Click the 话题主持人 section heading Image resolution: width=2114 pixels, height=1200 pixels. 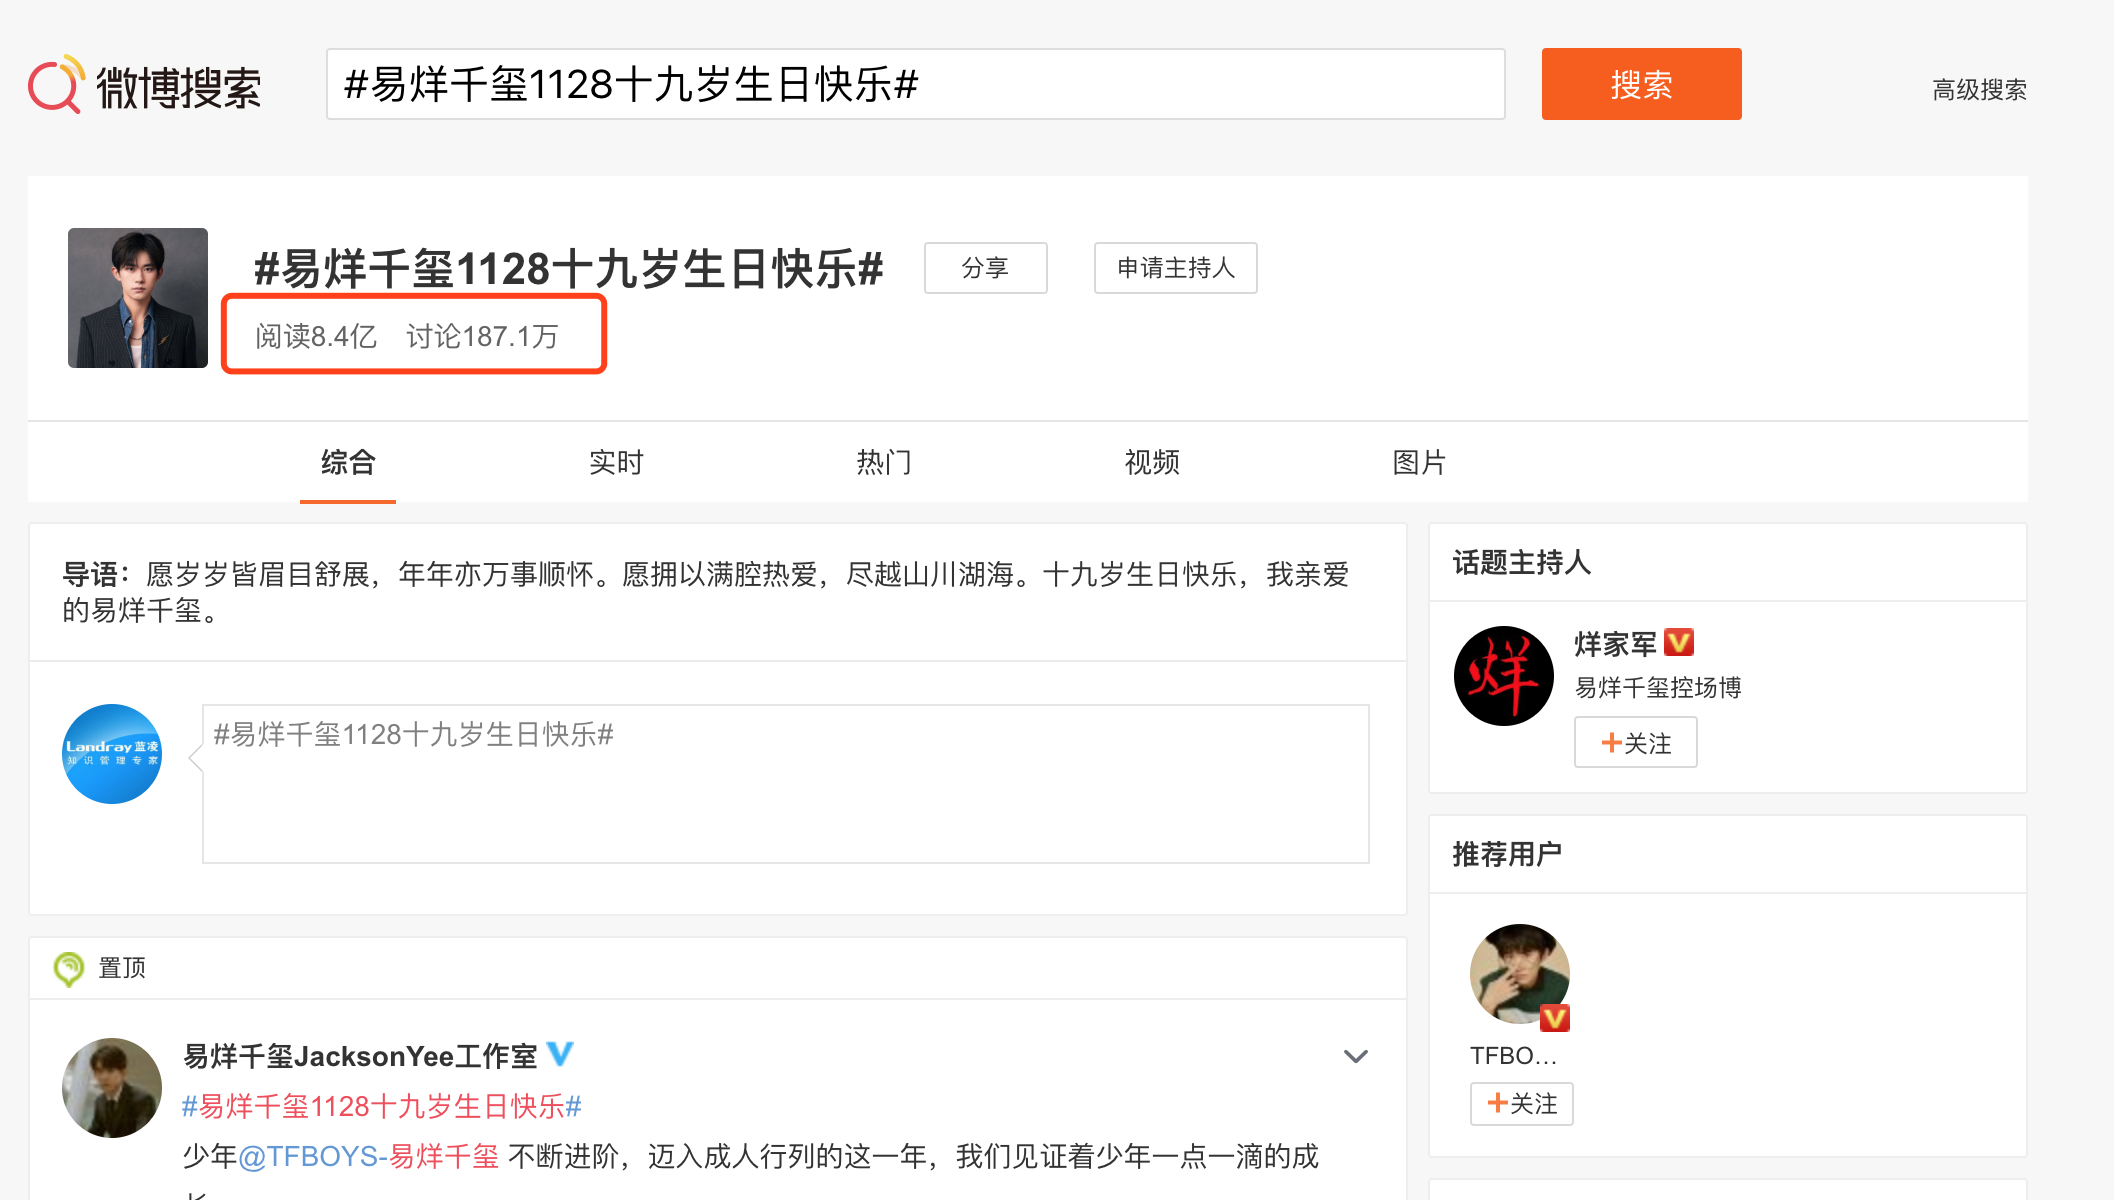[1522, 563]
